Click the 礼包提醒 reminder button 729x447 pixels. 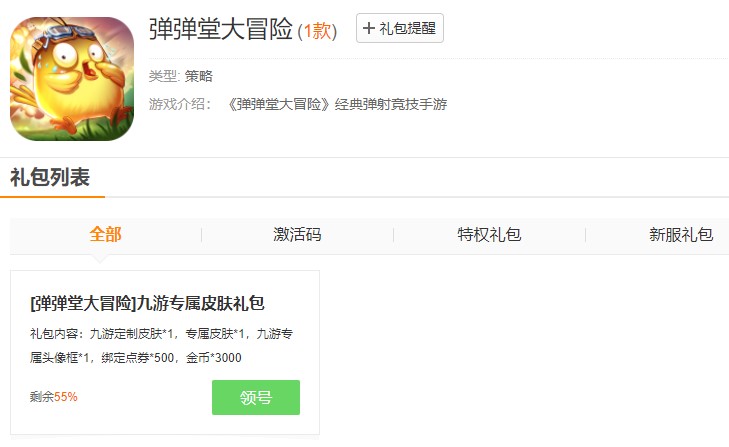pyautogui.click(x=400, y=28)
